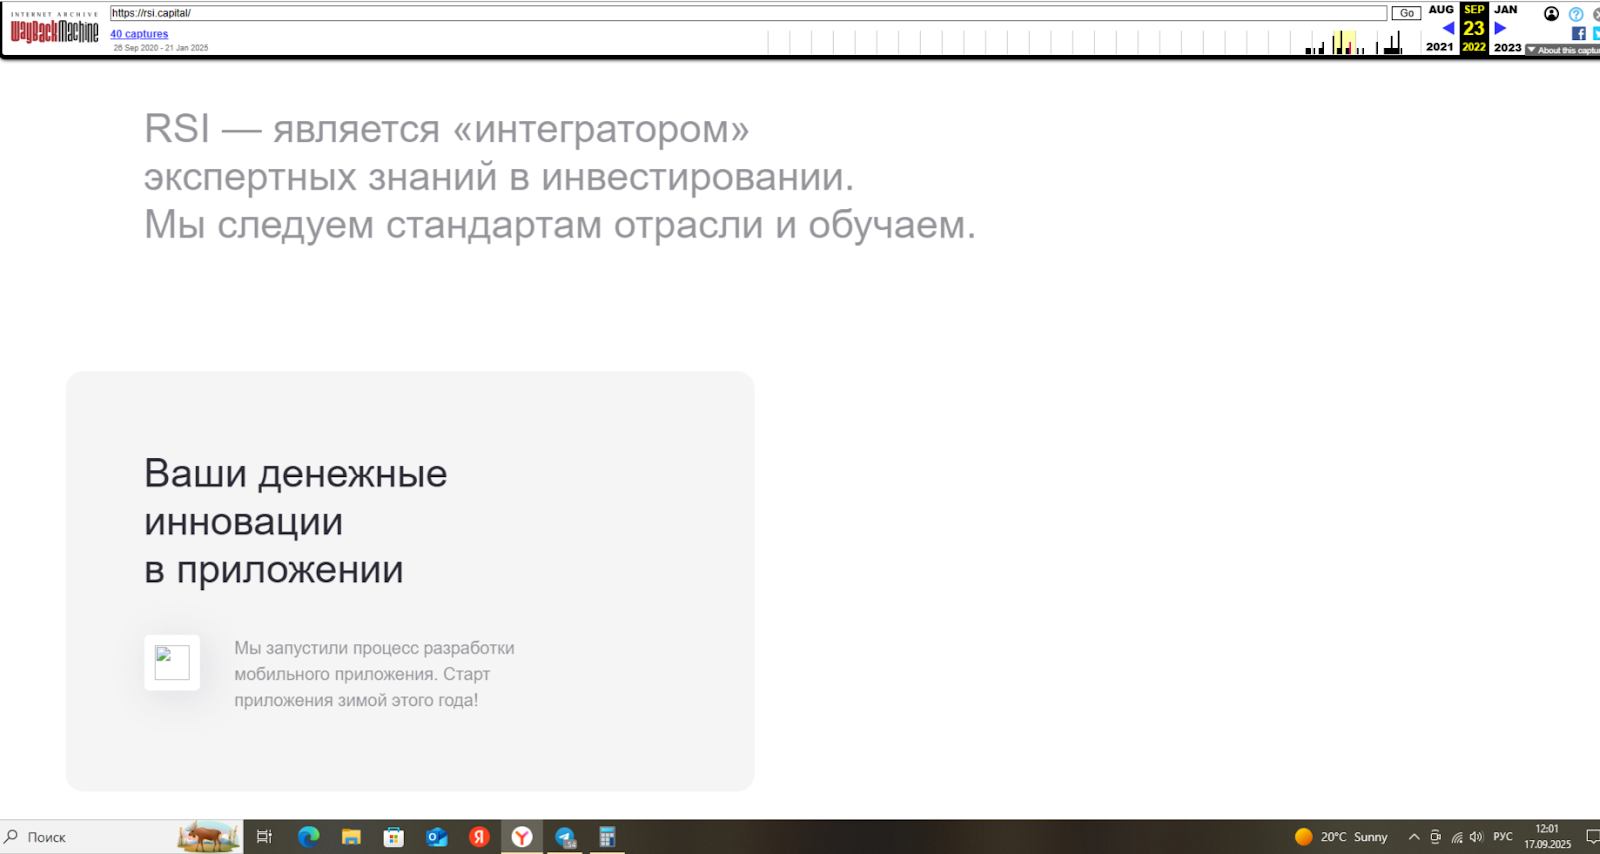Click the app icon in mobile app card
The height and width of the screenshot is (854, 1600).
pos(172,662)
